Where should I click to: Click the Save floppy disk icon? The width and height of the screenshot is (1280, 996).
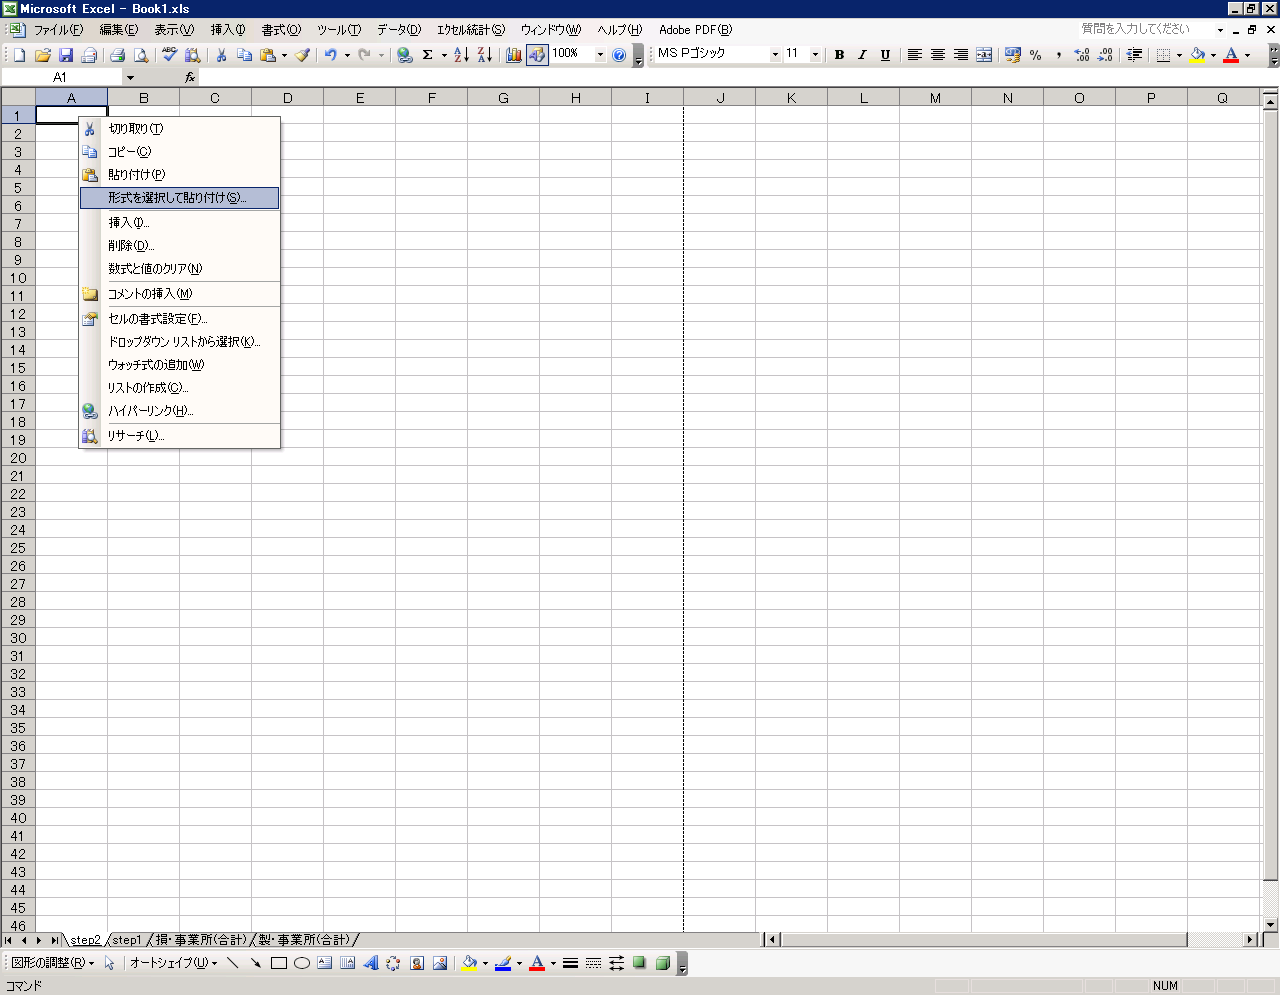click(x=66, y=55)
